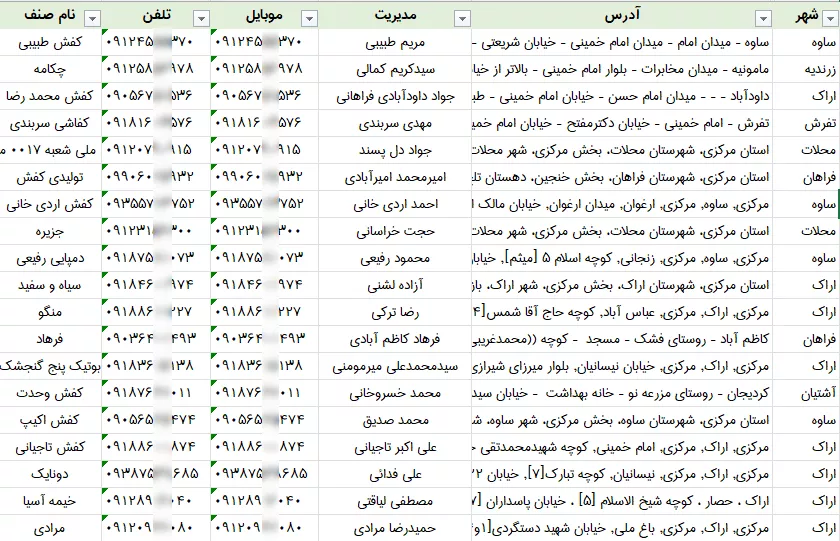Select address cell starting with کاظم آباد
The image size is (840, 541).
point(622,339)
